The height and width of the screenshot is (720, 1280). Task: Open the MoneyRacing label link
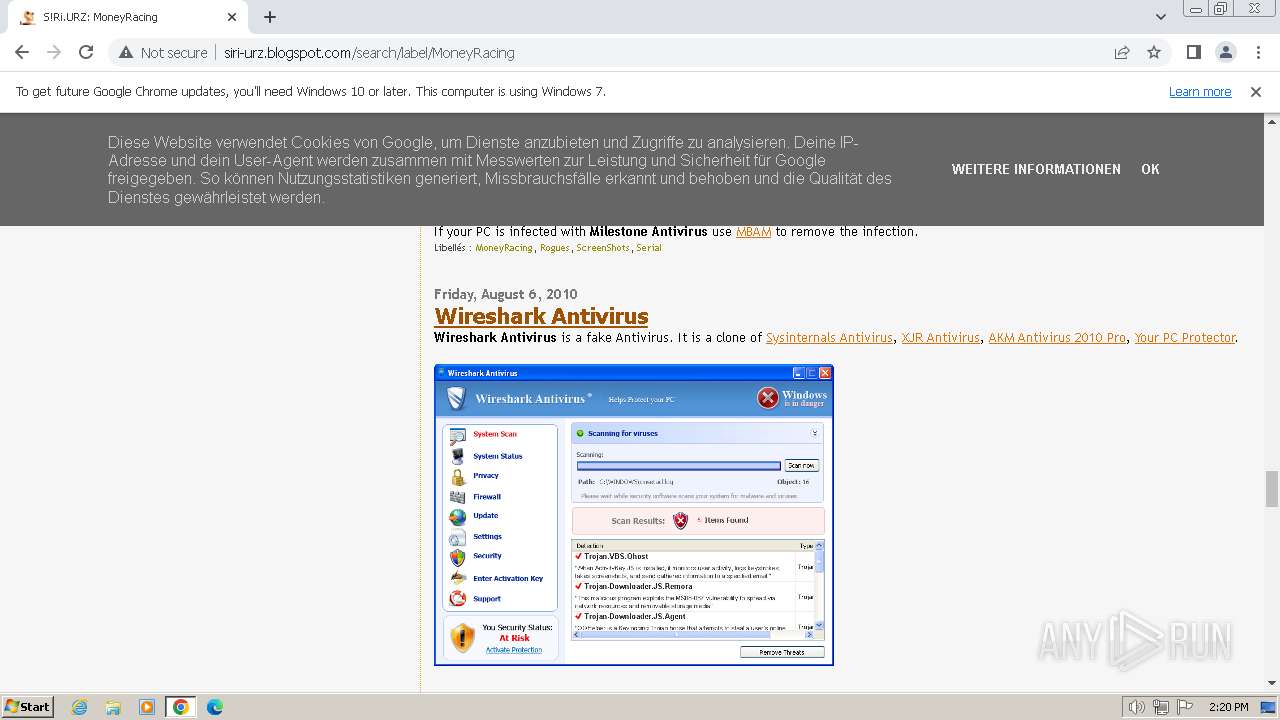point(504,248)
